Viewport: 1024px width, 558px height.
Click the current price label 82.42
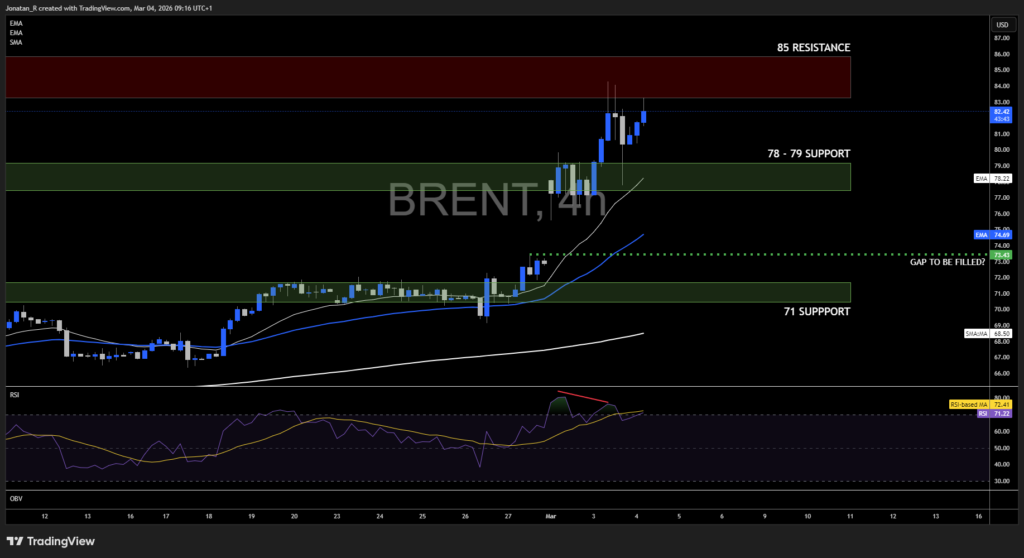click(x=1001, y=116)
